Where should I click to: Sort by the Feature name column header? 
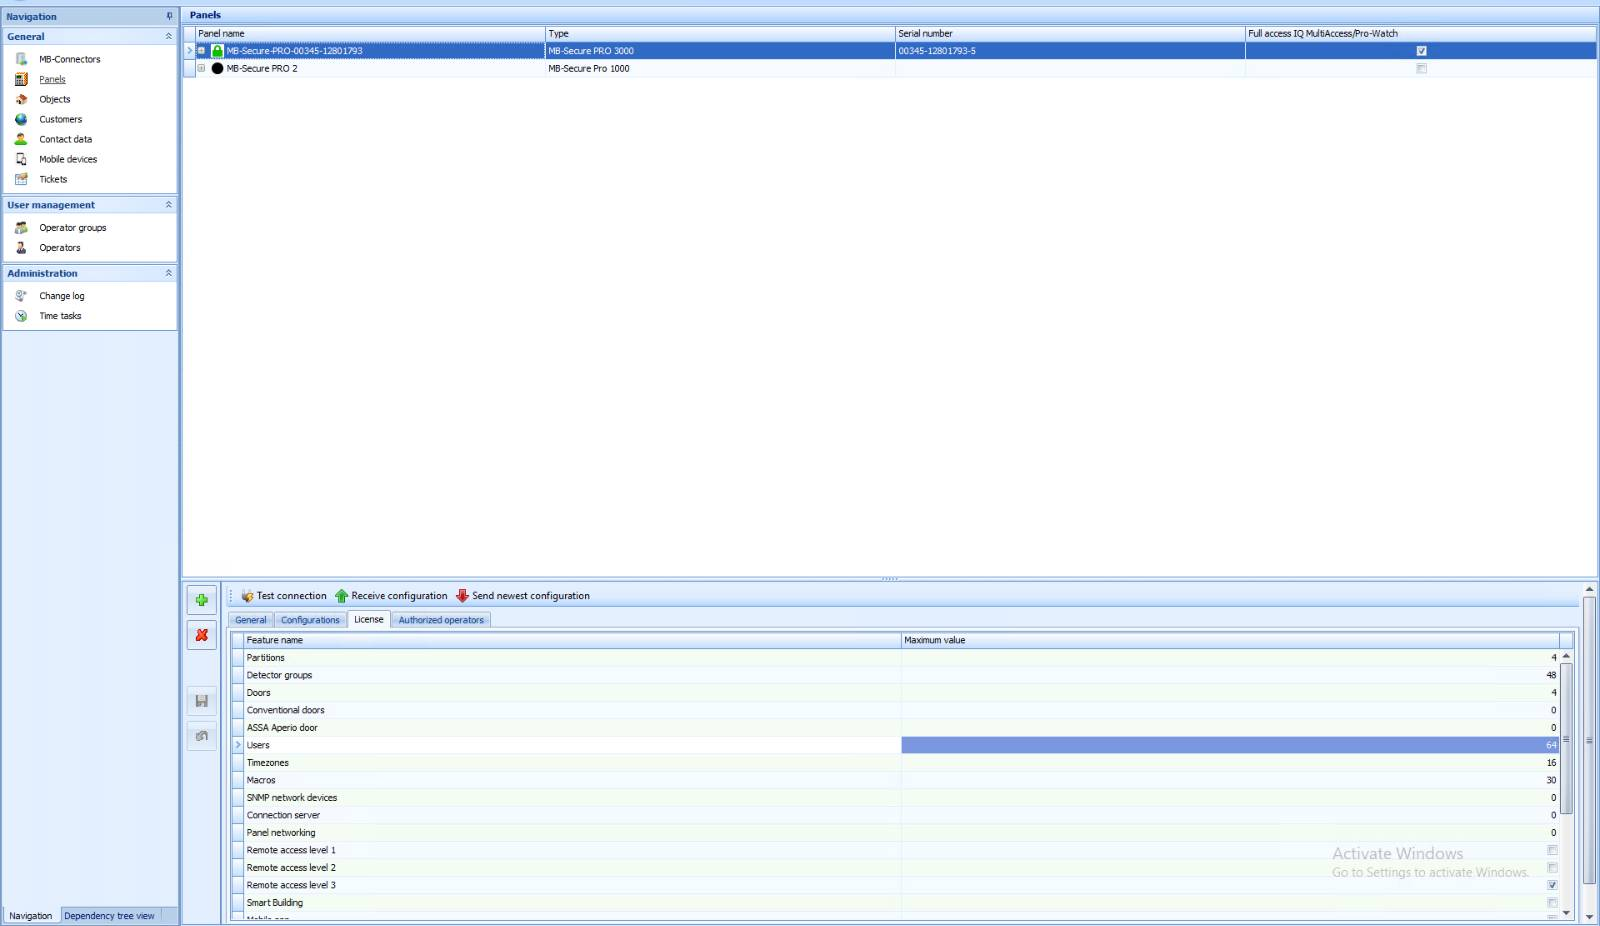tap(572, 640)
